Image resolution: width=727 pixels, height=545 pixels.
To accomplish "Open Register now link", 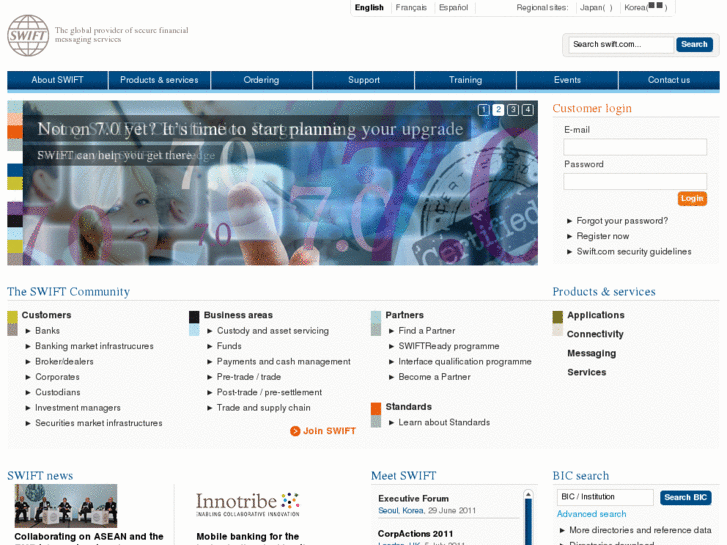I will point(603,236).
